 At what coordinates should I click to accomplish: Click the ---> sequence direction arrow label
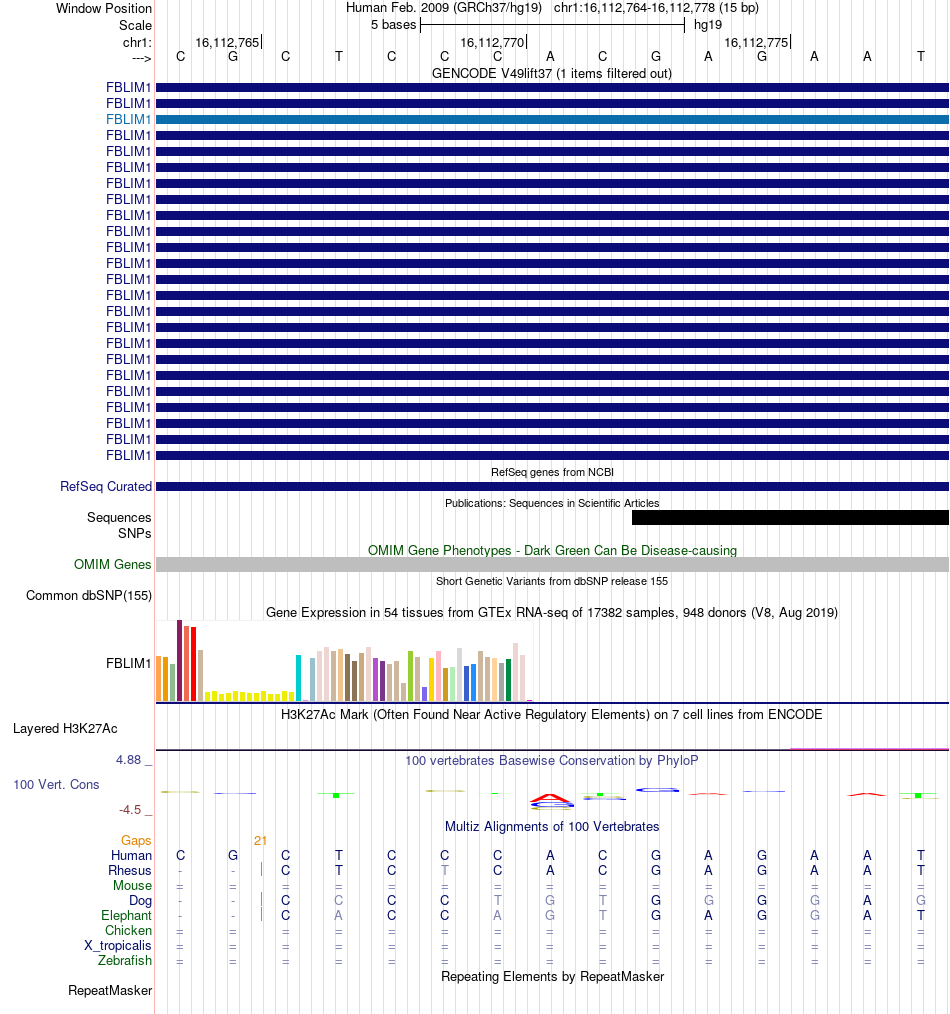coord(141,58)
